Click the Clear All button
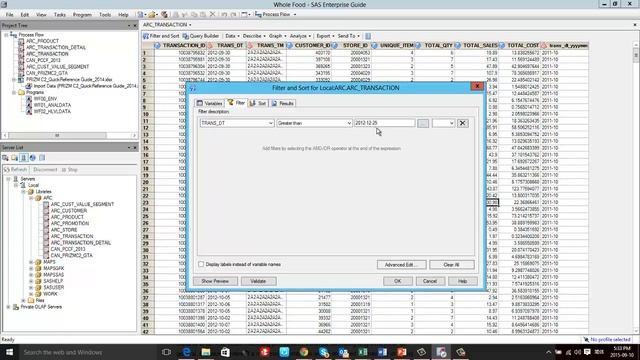Image resolution: width=640 pixels, height=360 pixels. (x=451, y=264)
